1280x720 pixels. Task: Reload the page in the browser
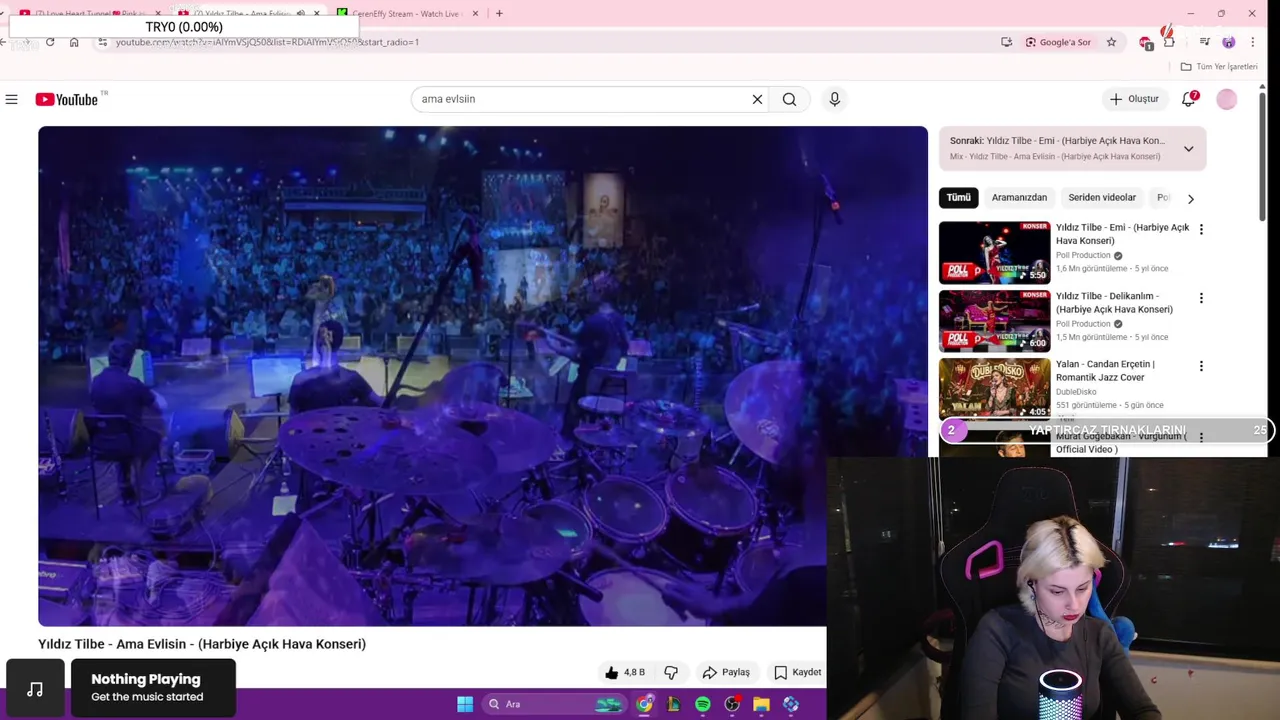click(50, 42)
